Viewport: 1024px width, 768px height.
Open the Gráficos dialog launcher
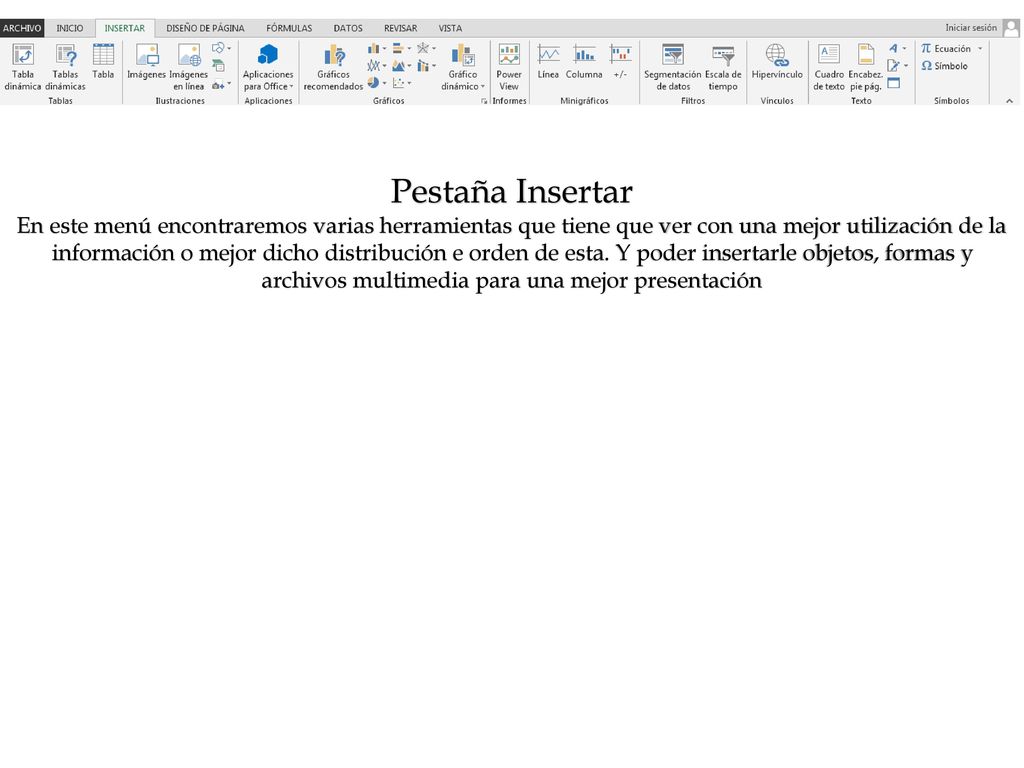point(484,101)
